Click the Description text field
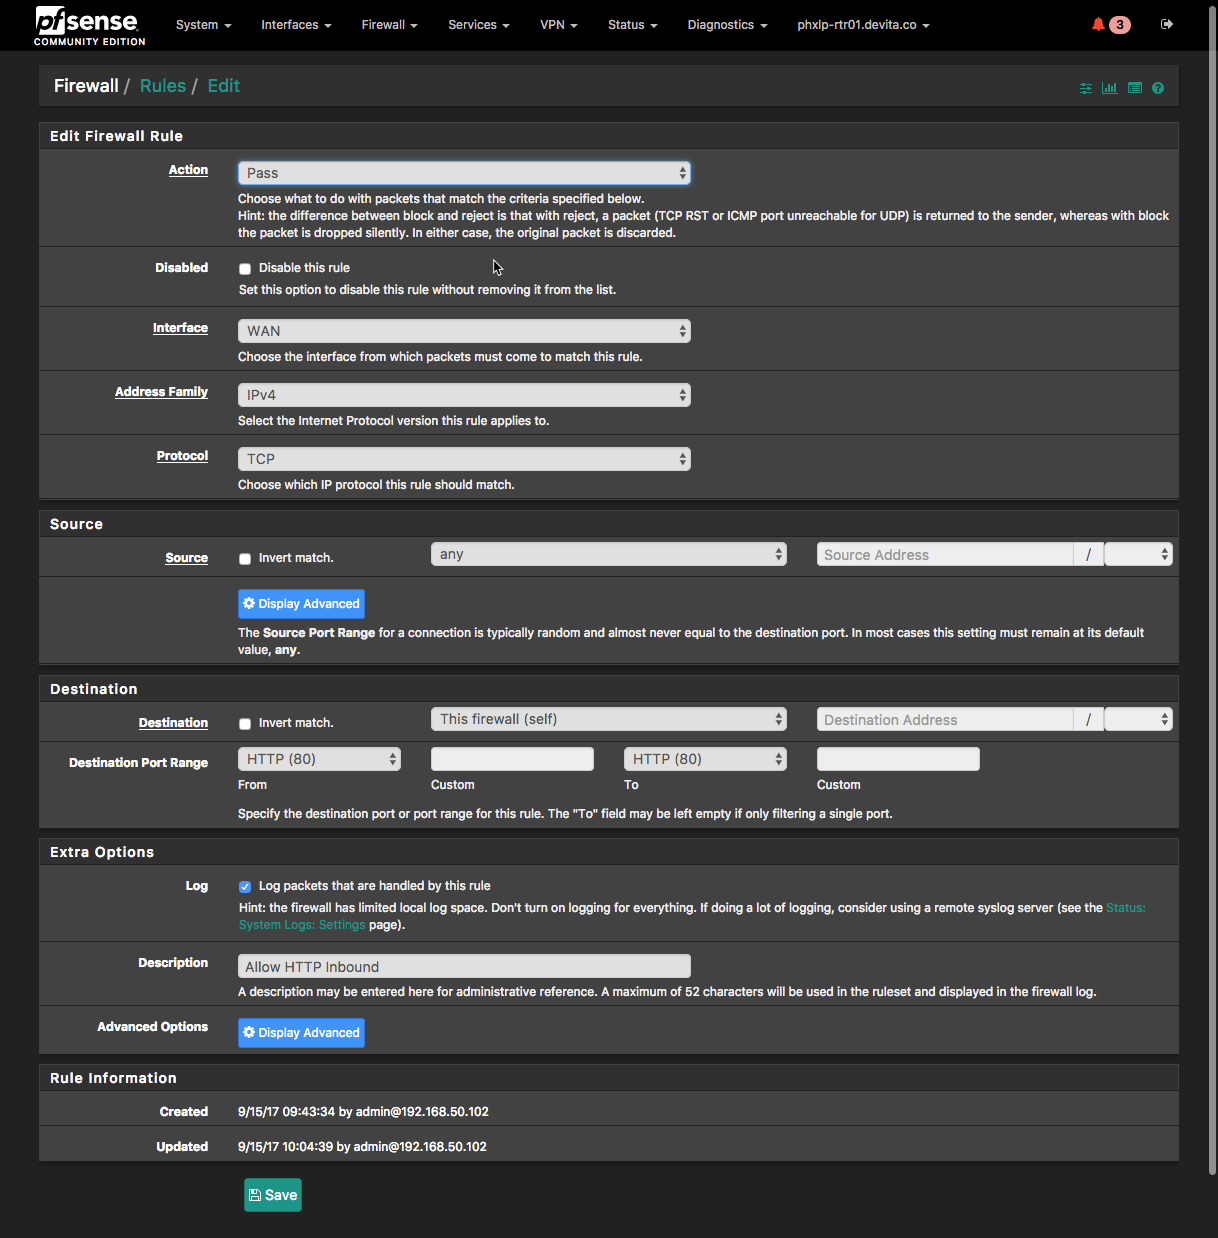The image size is (1218, 1238). [x=464, y=967]
